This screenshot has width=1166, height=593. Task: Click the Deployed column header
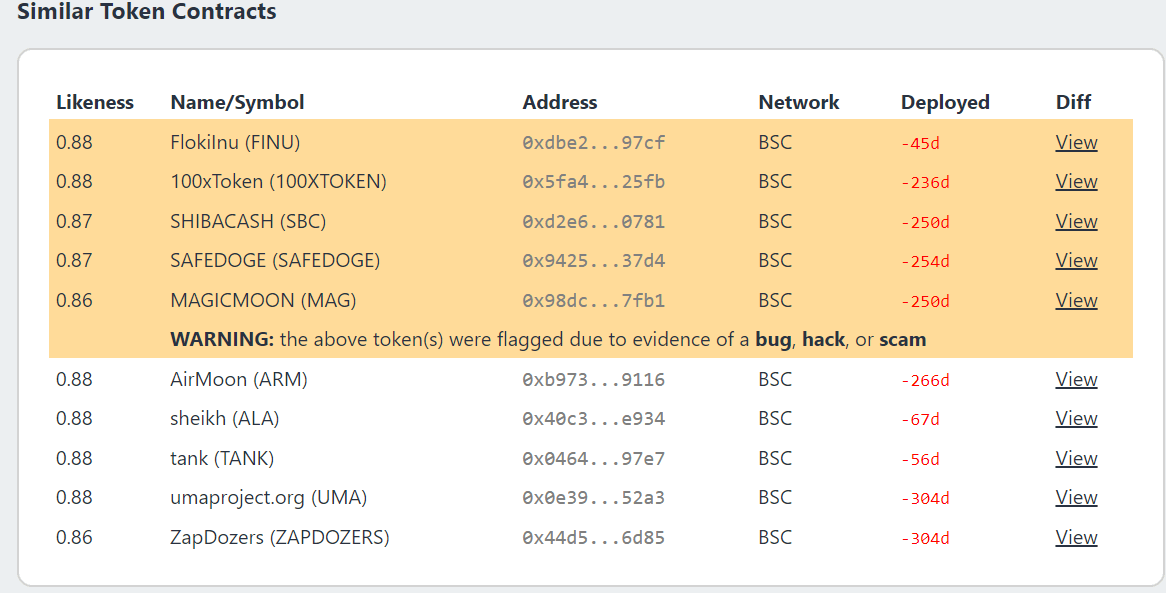coord(945,102)
